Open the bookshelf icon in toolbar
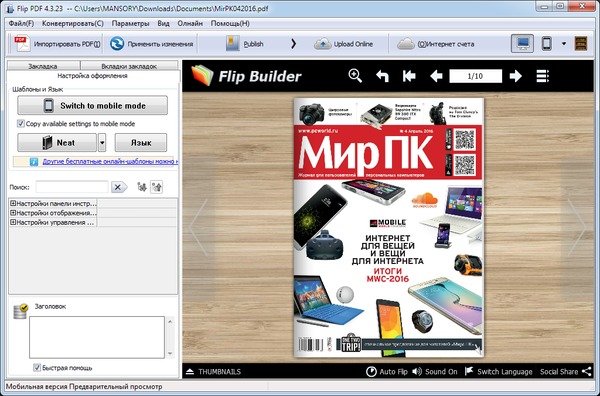 [x=581, y=44]
